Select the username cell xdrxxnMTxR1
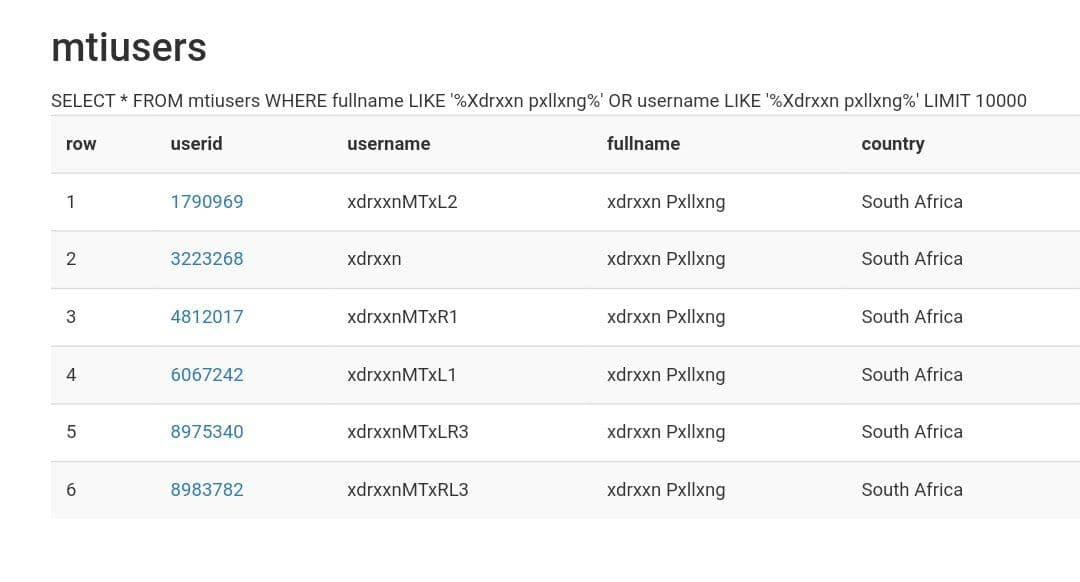Viewport: 1080px width, 582px height. point(402,317)
